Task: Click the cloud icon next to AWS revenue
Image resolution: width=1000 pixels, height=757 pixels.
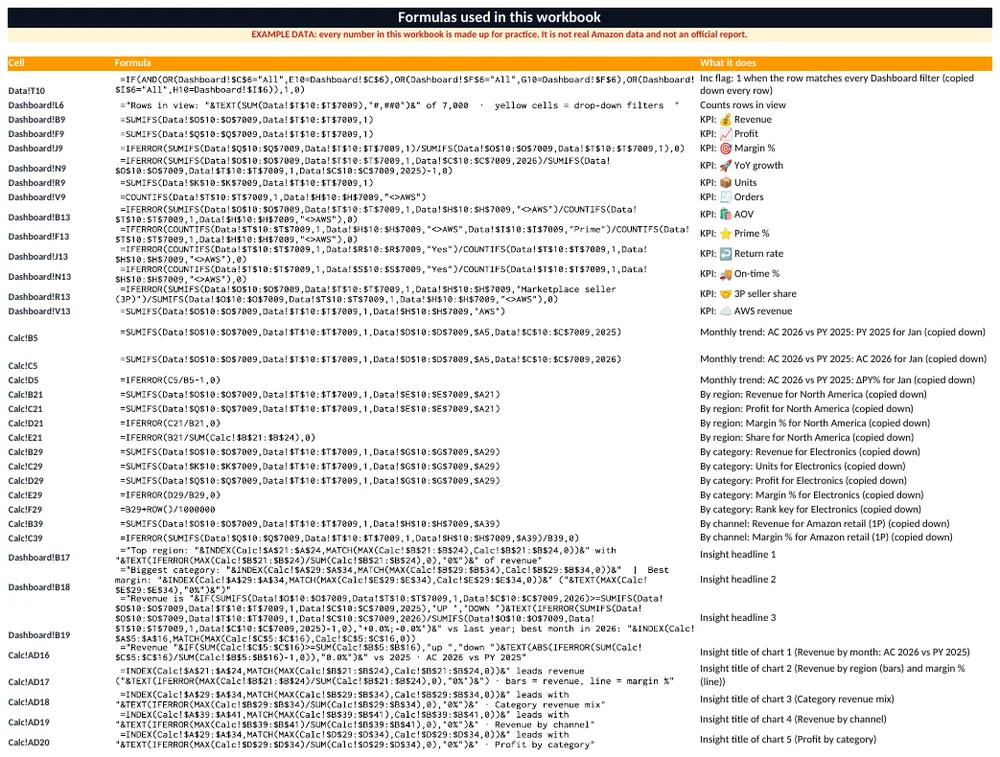Action: pos(725,311)
